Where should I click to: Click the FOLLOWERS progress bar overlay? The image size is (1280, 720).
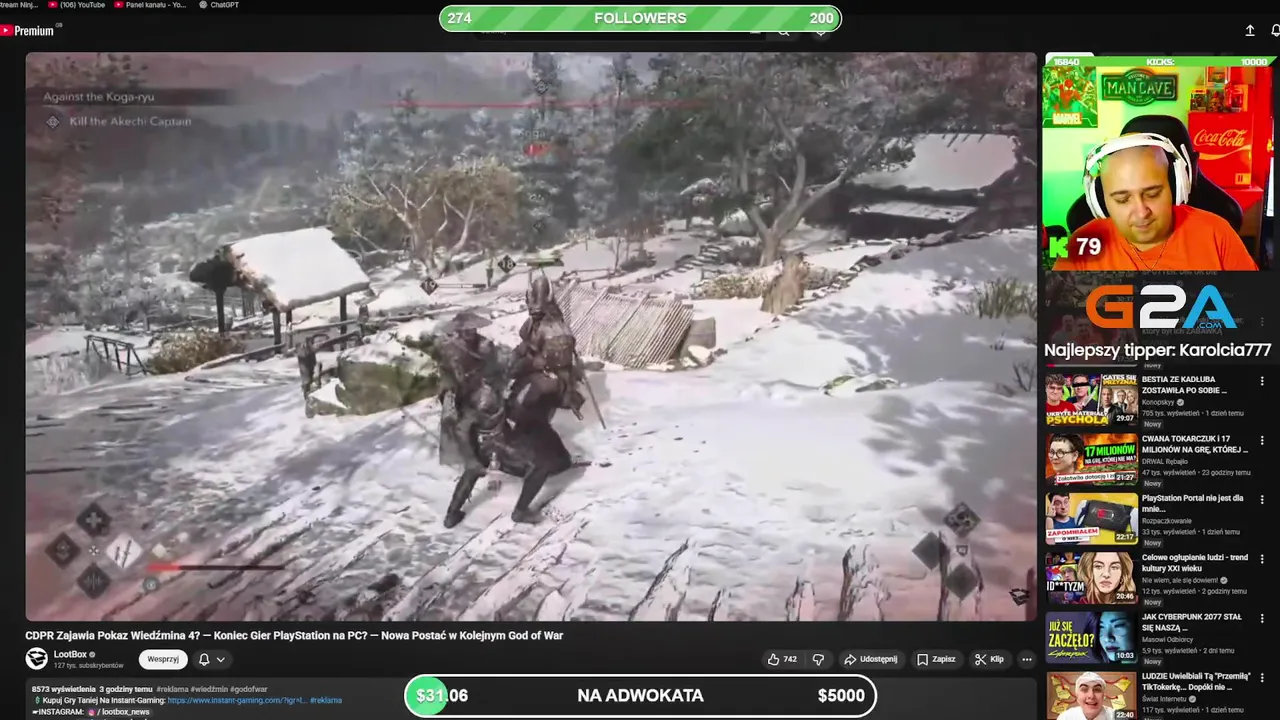pos(640,18)
